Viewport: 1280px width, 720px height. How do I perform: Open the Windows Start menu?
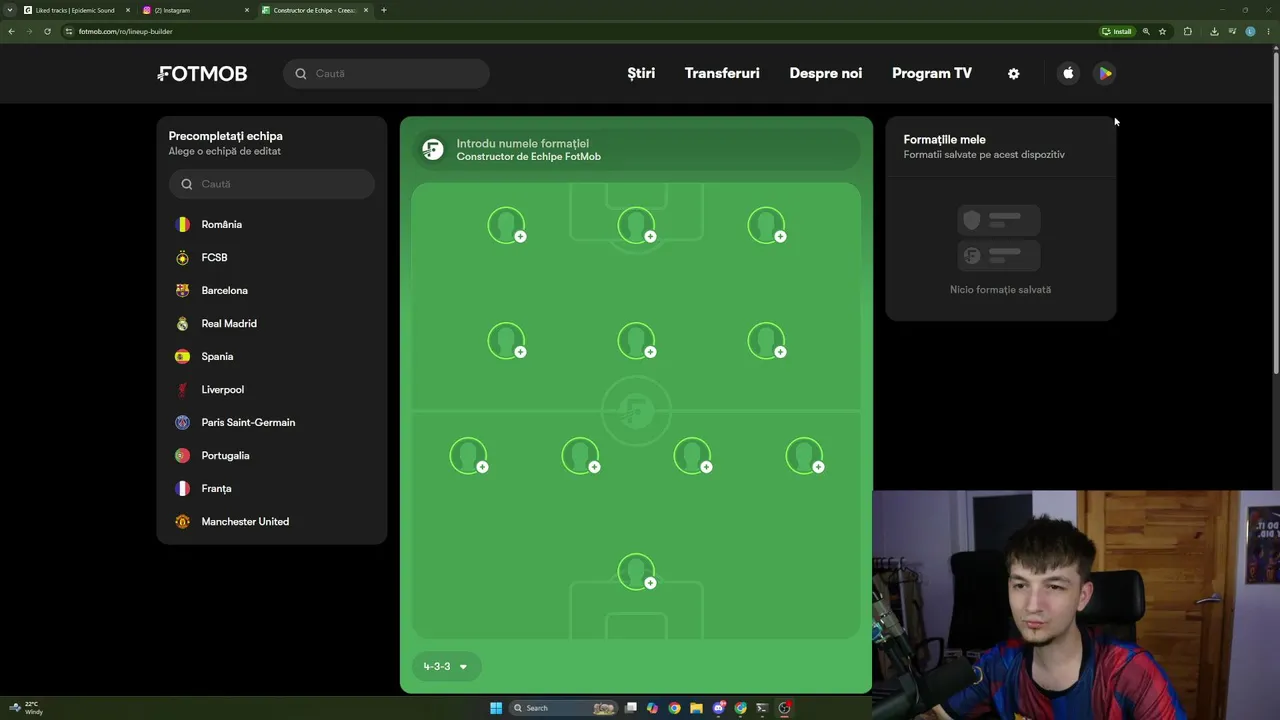[x=496, y=708]
